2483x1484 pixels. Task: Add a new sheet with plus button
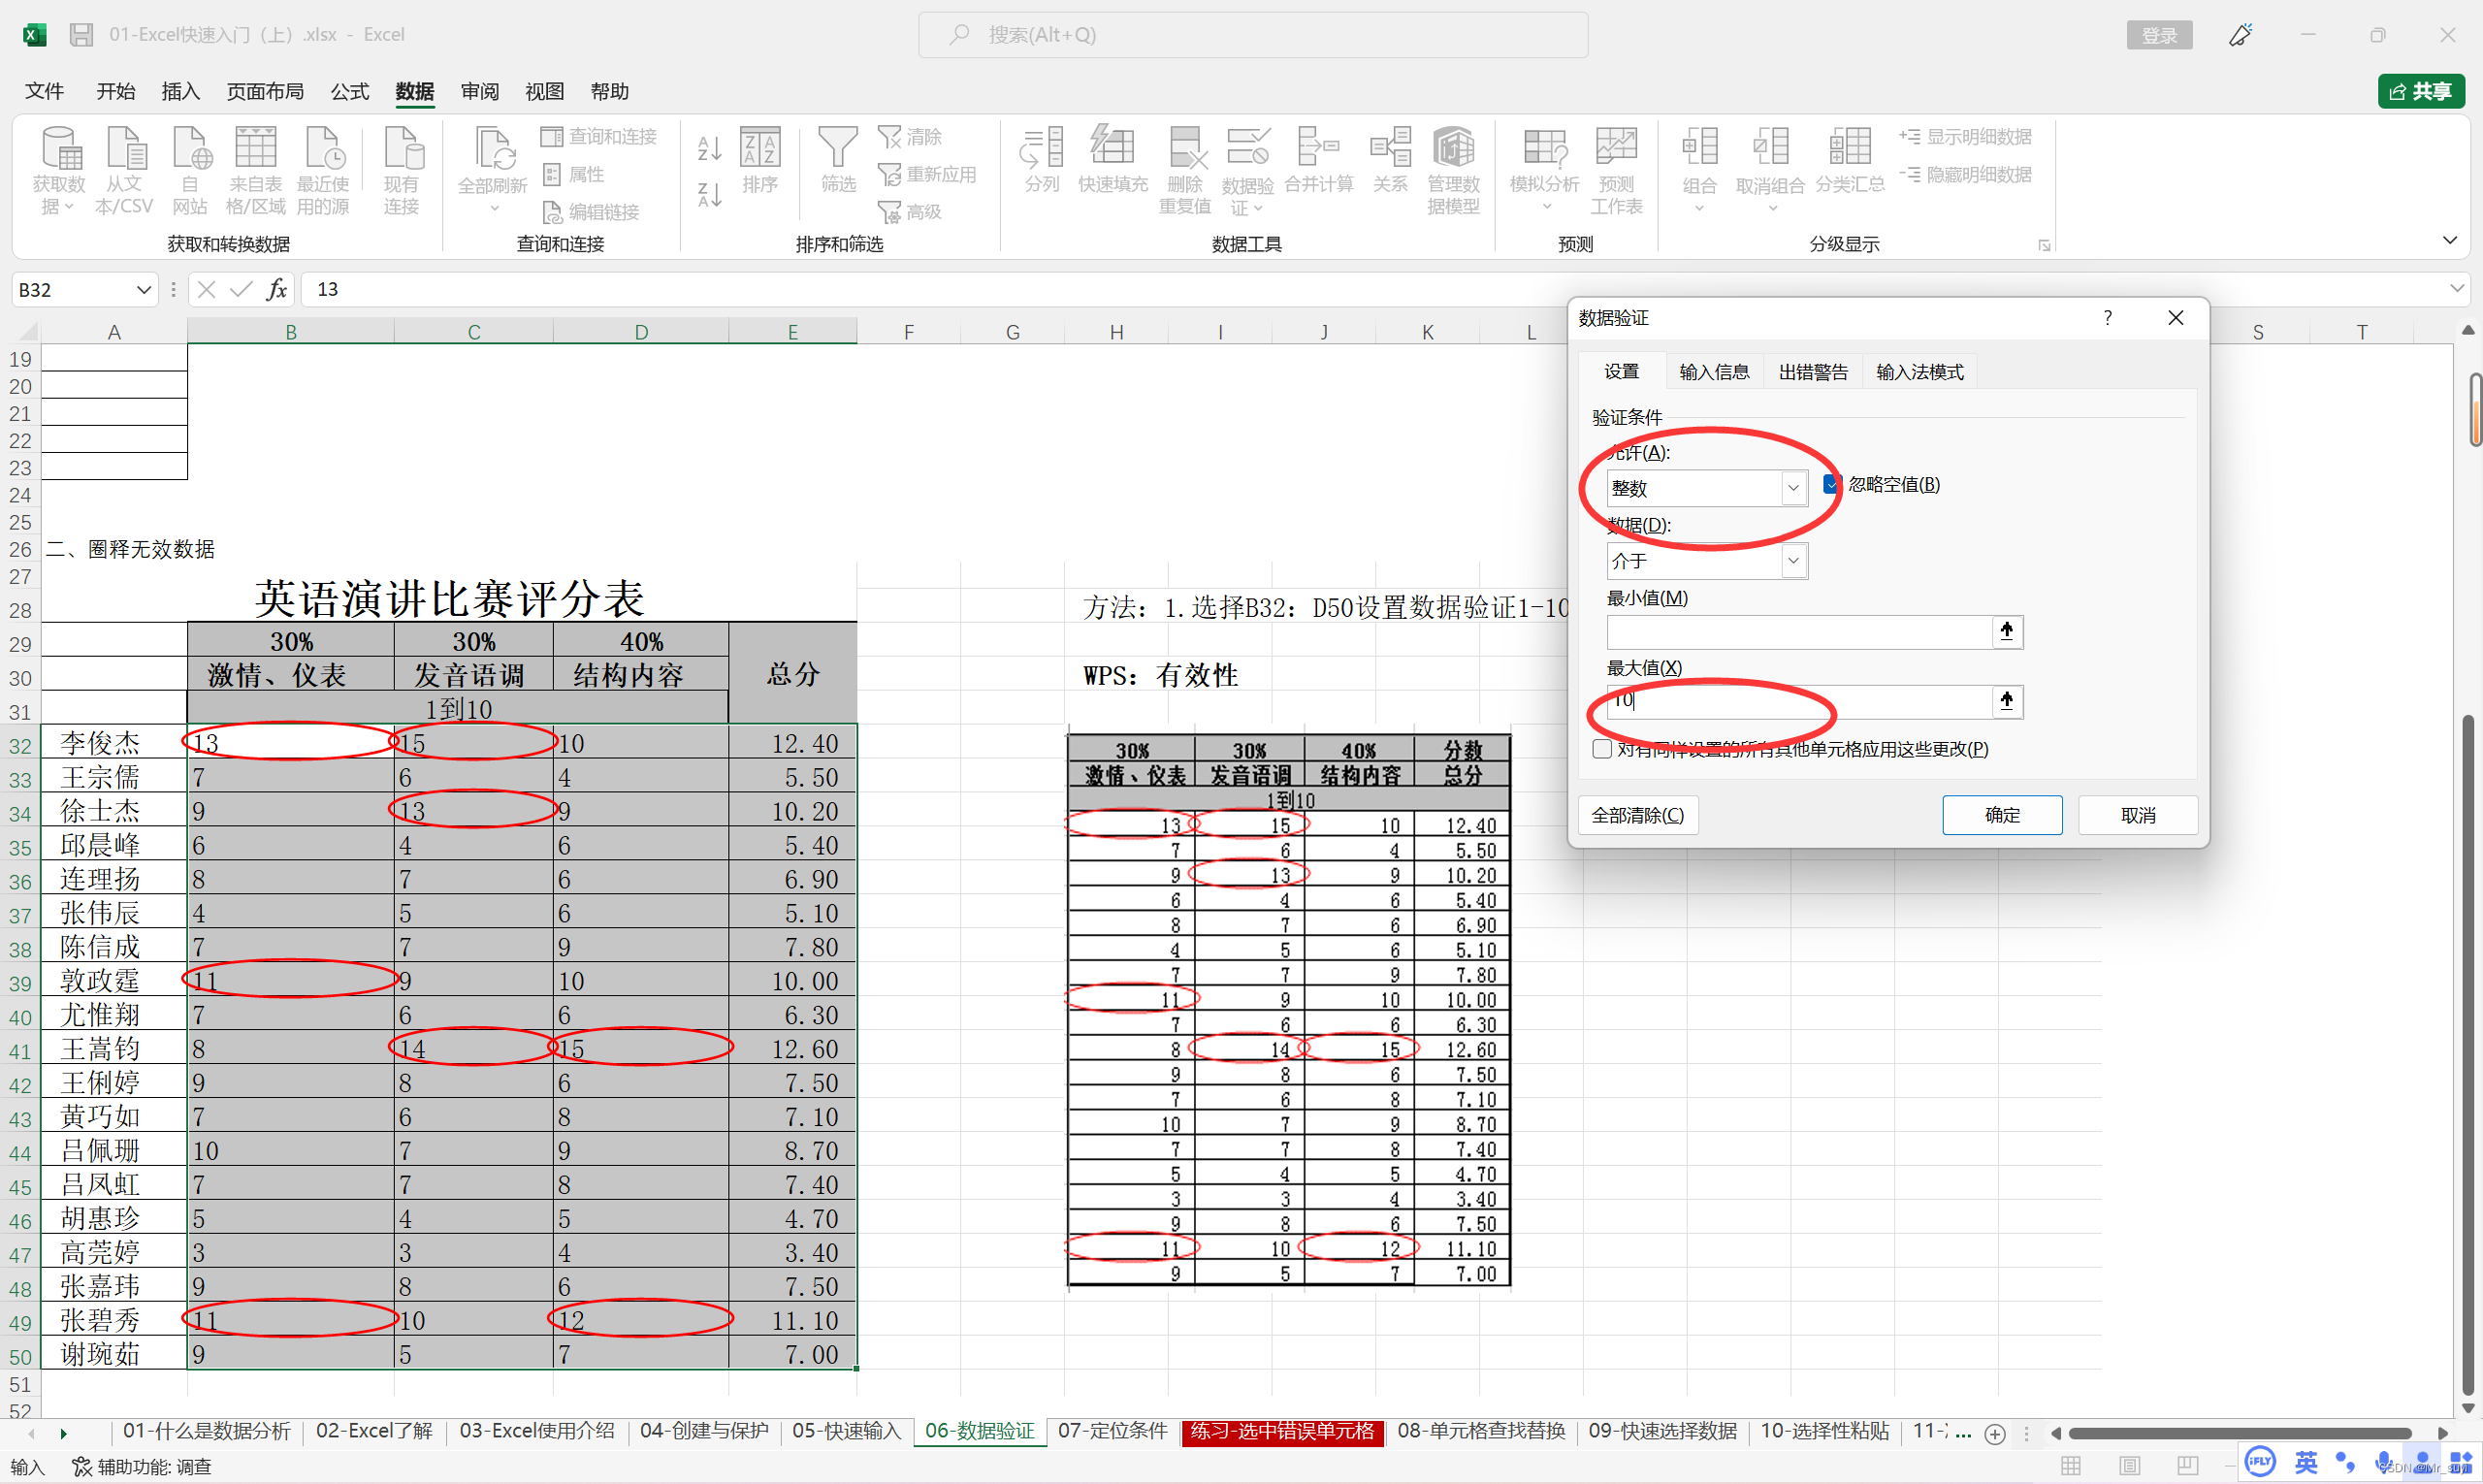point(1995,1433)
